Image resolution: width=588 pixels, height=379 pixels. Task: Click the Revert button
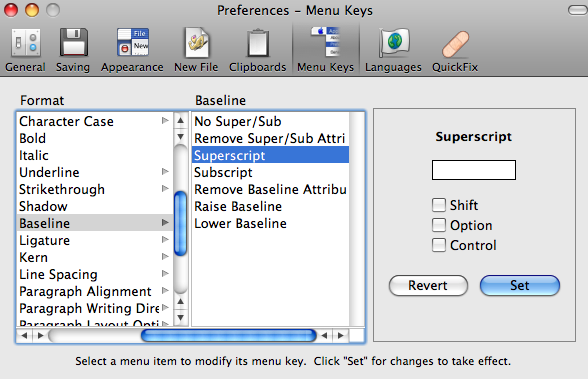coord(428,286)
